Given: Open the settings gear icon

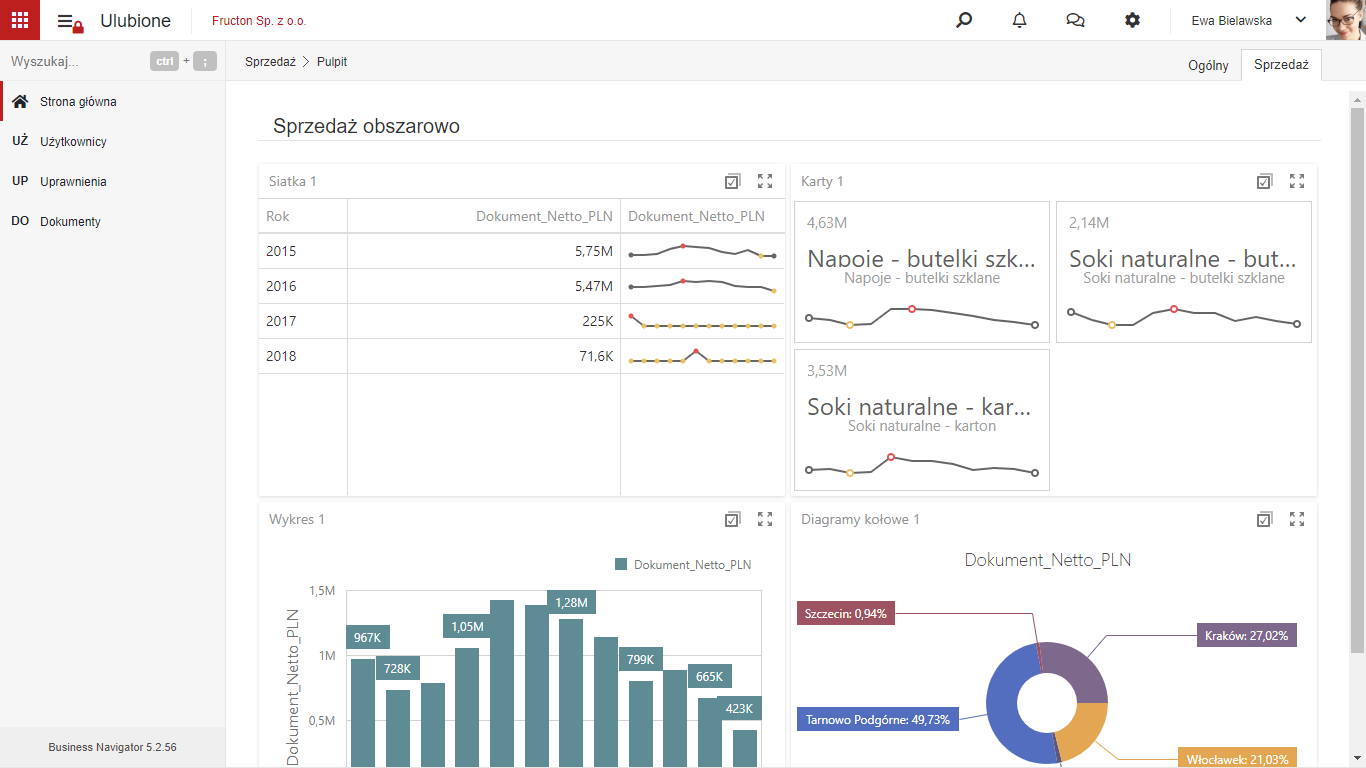Looking at the screenshot, I should coord(1132,20).
